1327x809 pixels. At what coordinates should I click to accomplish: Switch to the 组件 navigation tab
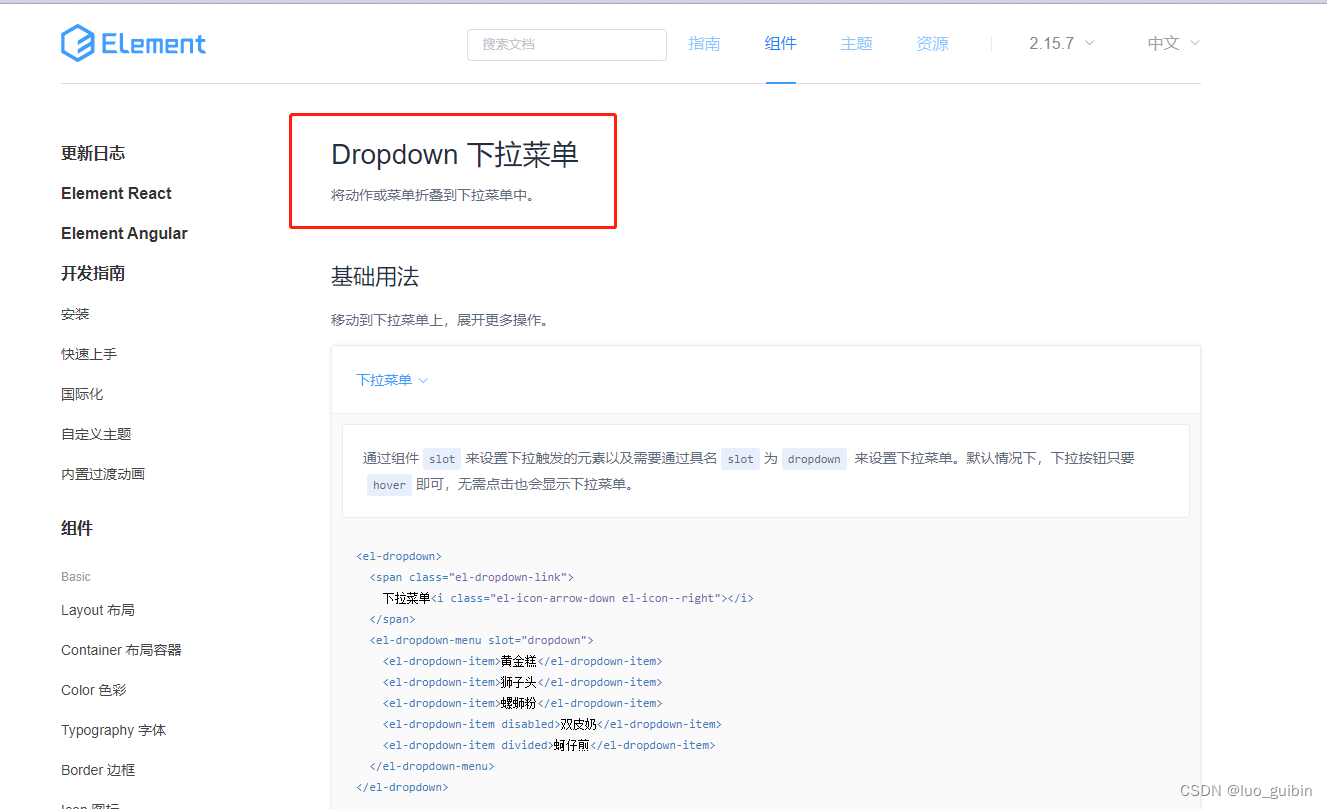[781, 43]
